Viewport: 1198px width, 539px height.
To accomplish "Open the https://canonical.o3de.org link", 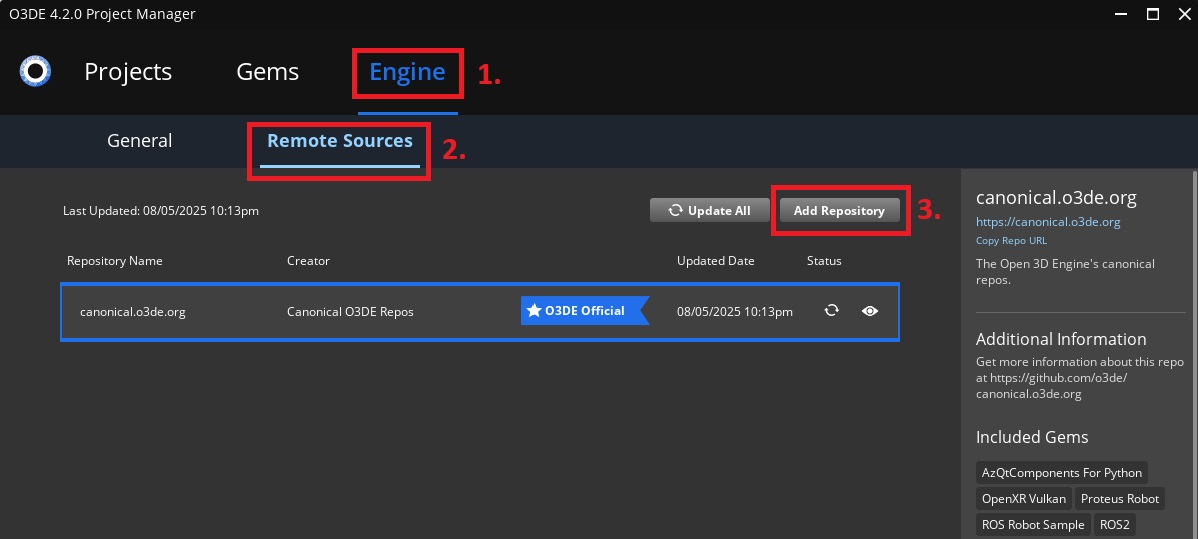I will tap(1047, 222).
